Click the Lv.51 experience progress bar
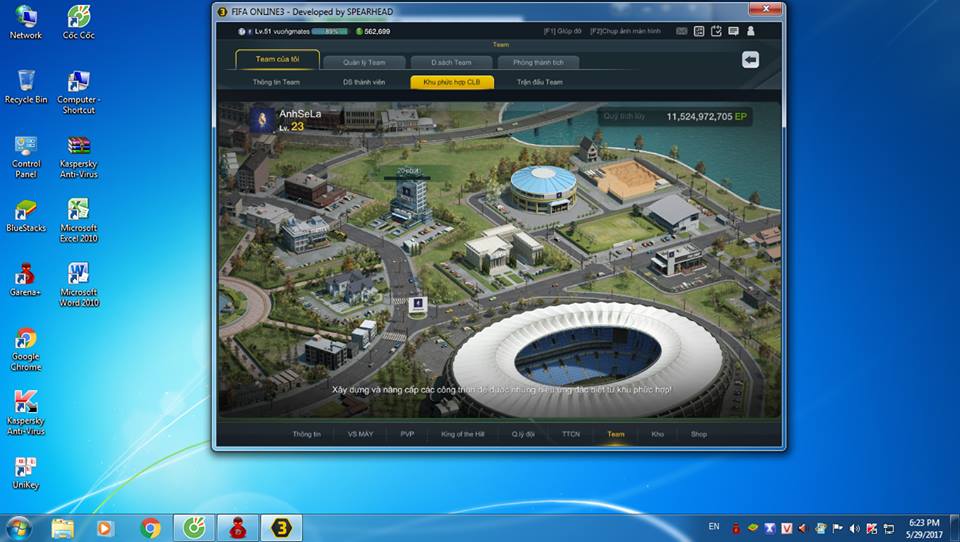Viewport: 960px width, 542px height. pos(329,31)
